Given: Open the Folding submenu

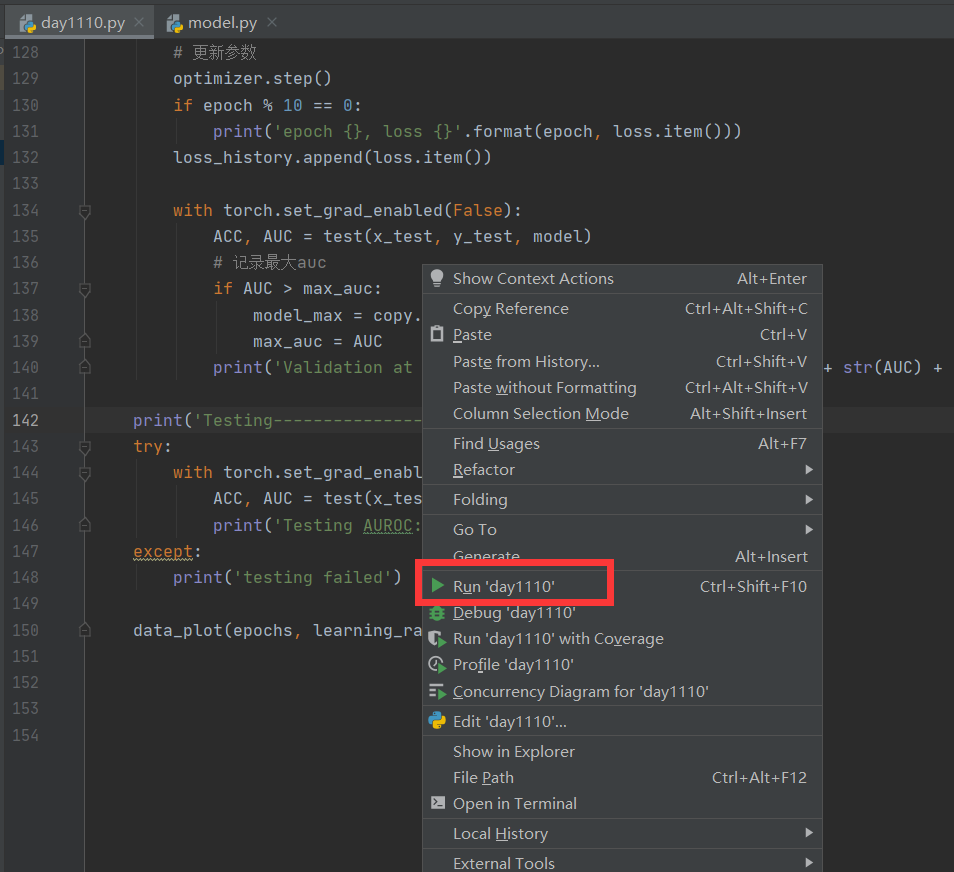Looking at the screenshot, I should click(x=622, y=500).
